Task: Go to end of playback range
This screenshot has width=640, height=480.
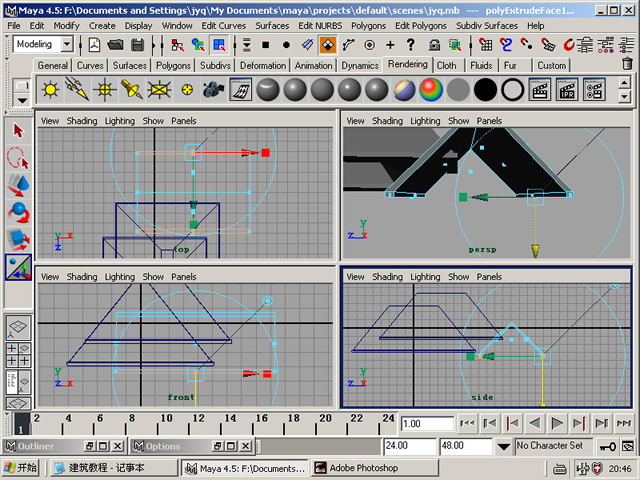Action: [624, 423]
